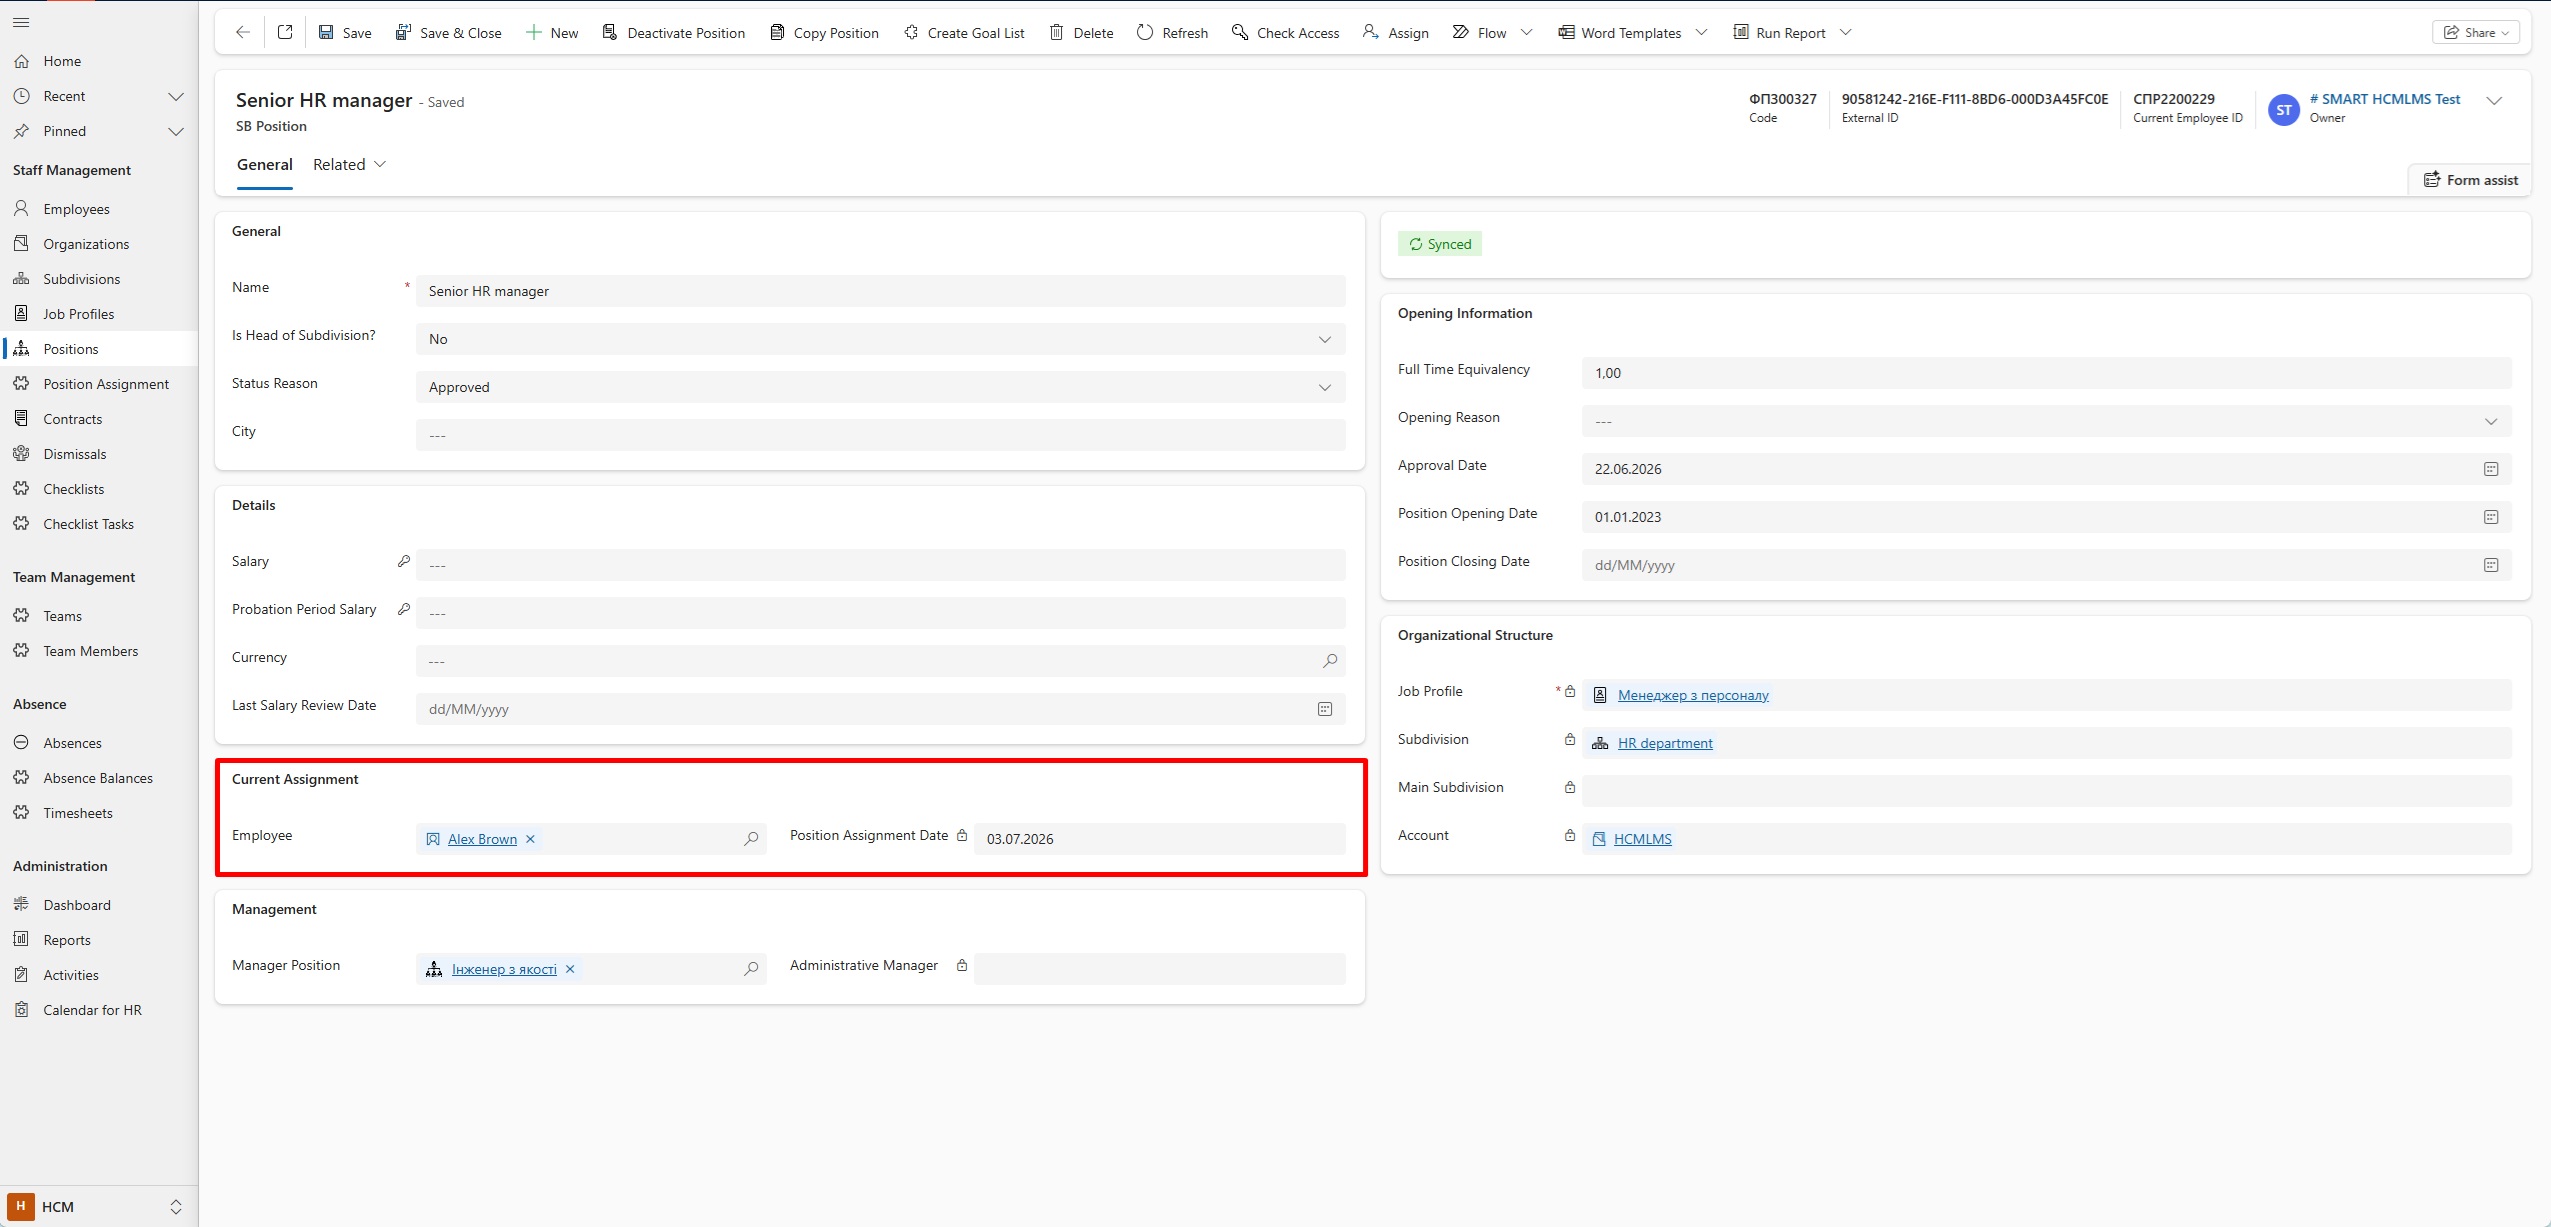The width and height of the screenshot is (2551, 1227).
Task: Remove Alex Brown from Employee field
Action: coord(531,839)
